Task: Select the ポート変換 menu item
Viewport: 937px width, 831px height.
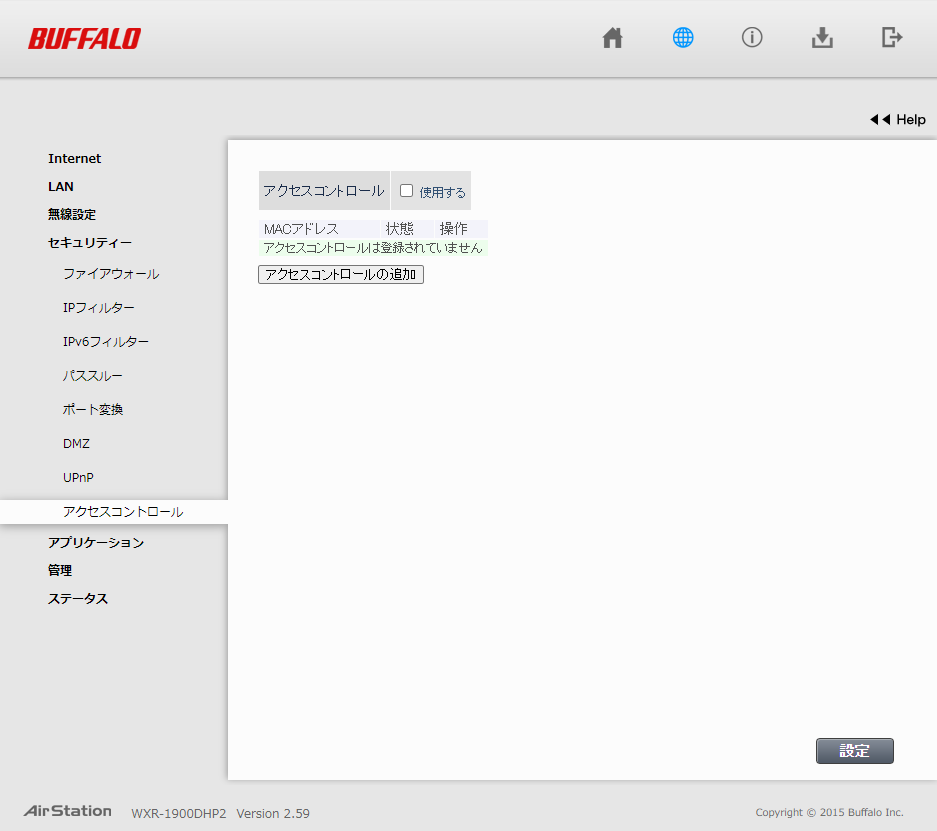Action: click(93, 410)
